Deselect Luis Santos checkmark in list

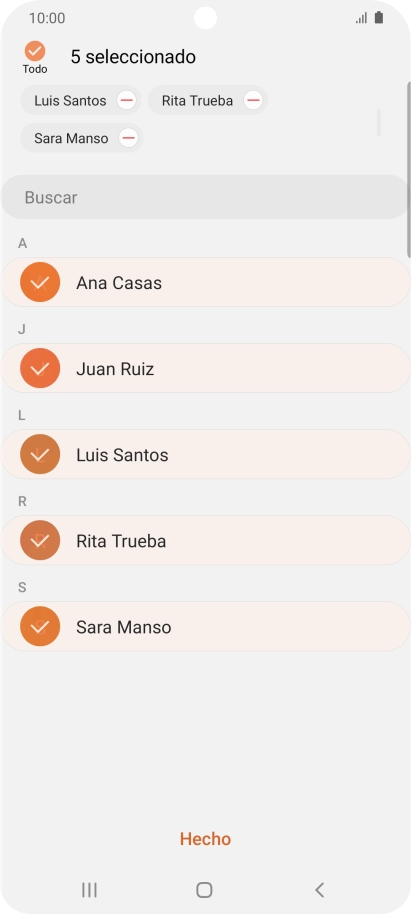pyautogui.click(x=40, y=455)
